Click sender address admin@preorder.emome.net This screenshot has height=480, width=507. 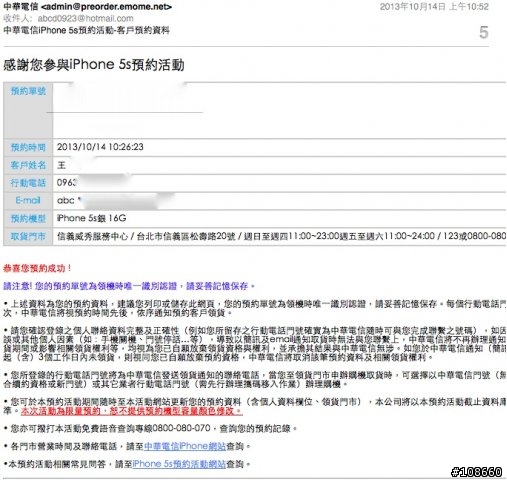(x=107, y=6)
